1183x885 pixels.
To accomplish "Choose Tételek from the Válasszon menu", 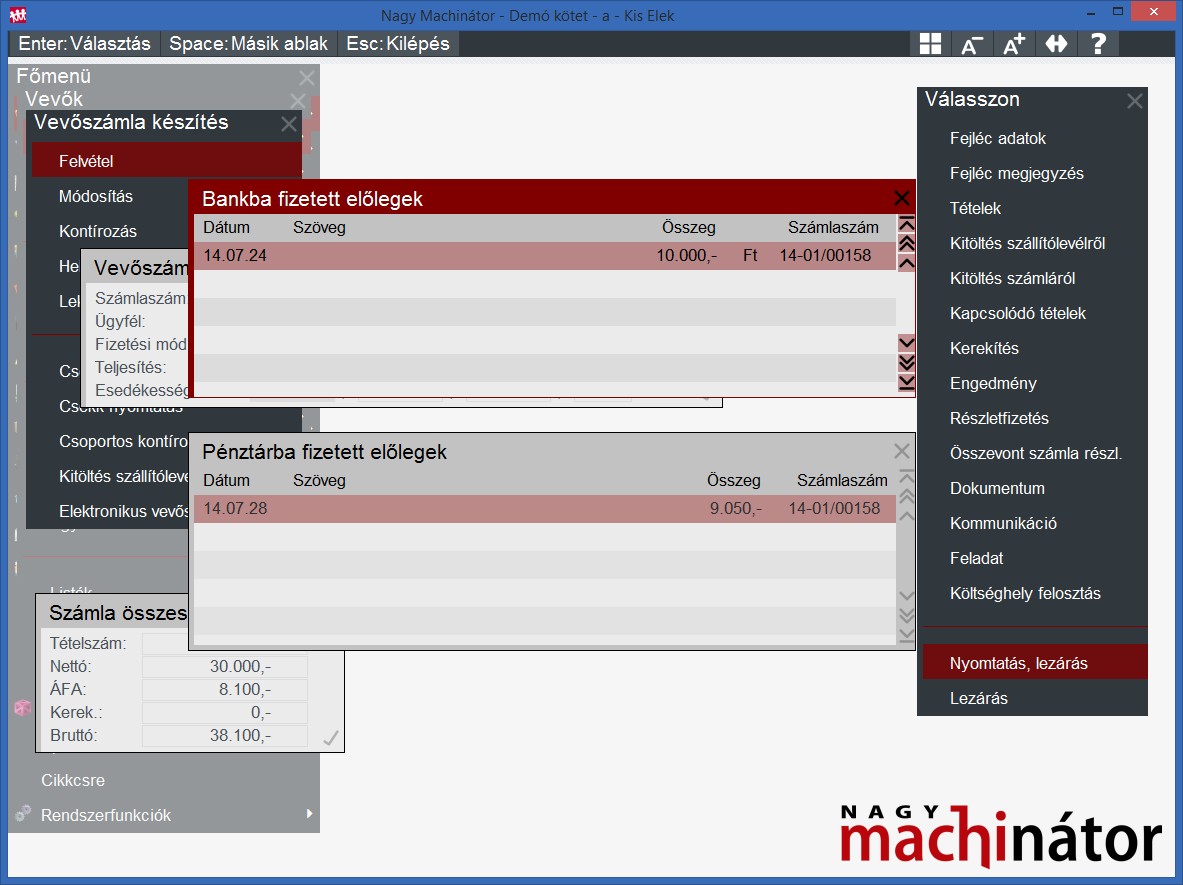I will point(975,208).
